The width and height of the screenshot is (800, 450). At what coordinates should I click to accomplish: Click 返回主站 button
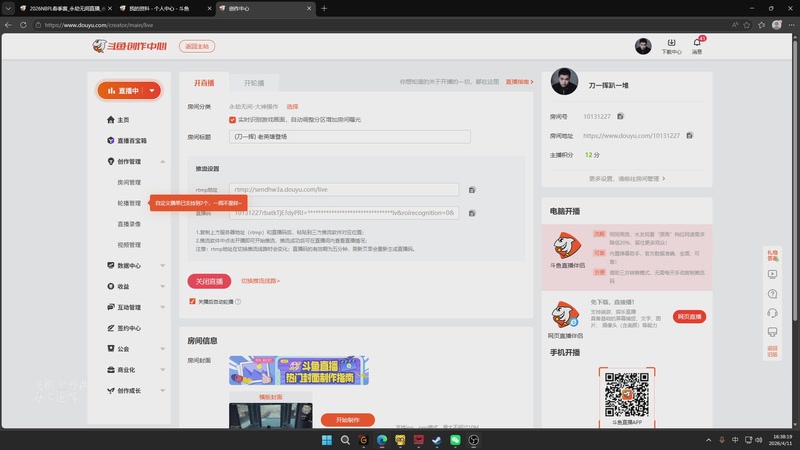197,46
